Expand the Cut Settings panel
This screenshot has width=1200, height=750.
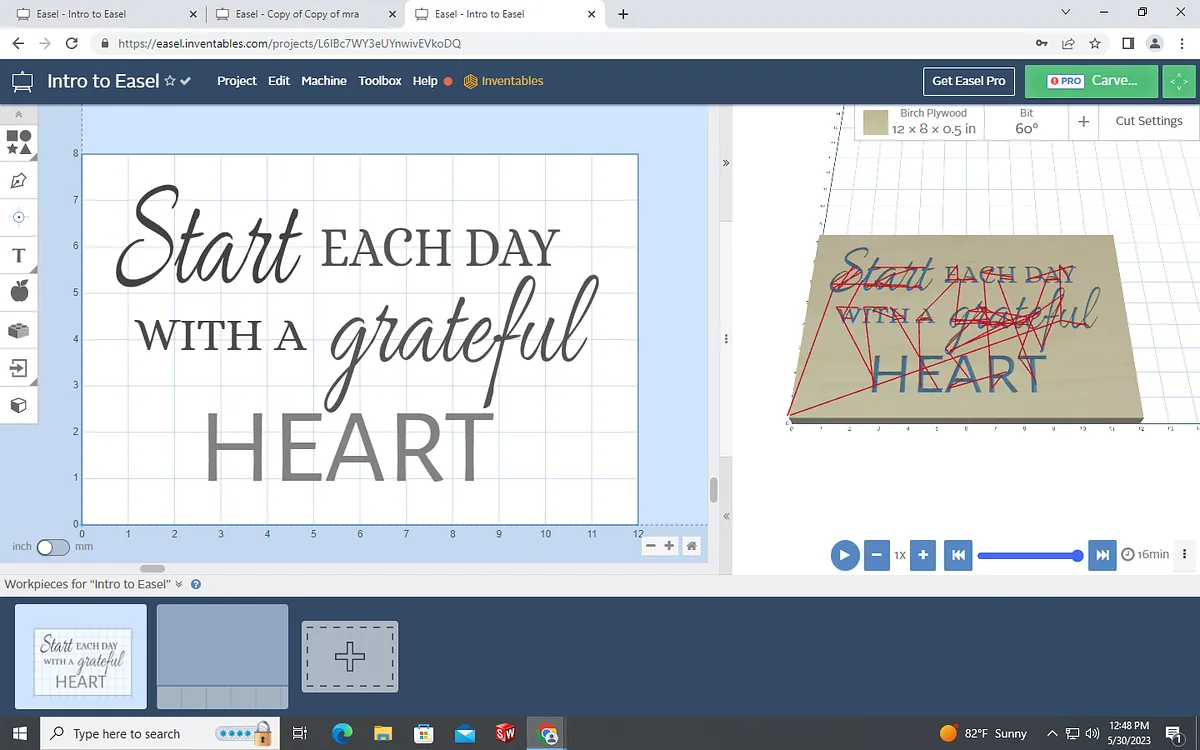1148,121
